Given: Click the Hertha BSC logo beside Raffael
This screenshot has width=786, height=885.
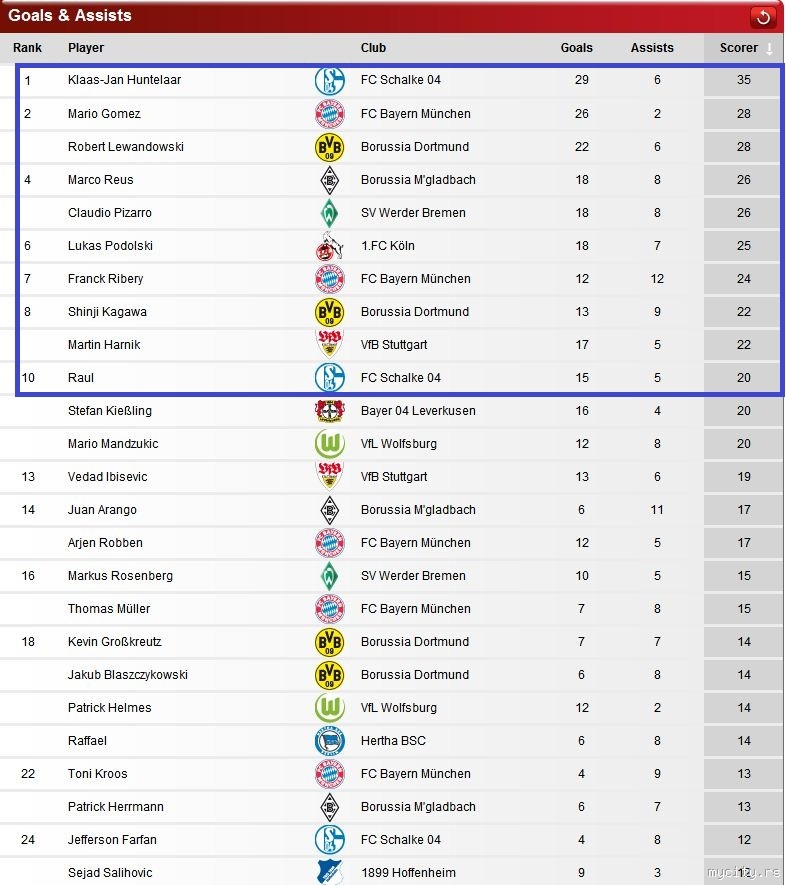Looking at the screenshot, I should click(x=329, y=741).
